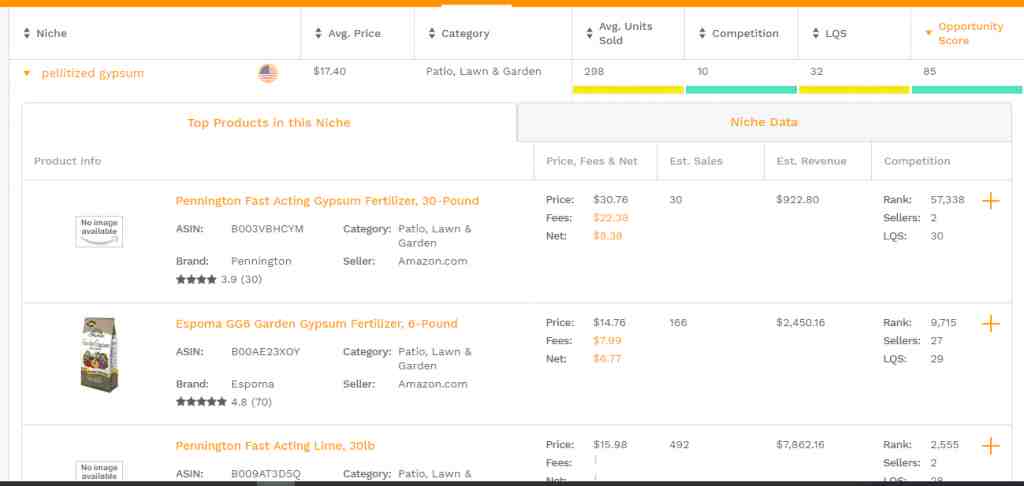Open Pennington Fast Acting Lime 30lb link

tap(276, 446)
